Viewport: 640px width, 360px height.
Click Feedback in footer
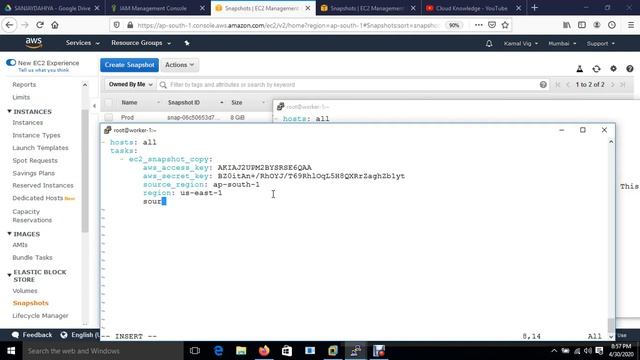[x=32, y=335]
